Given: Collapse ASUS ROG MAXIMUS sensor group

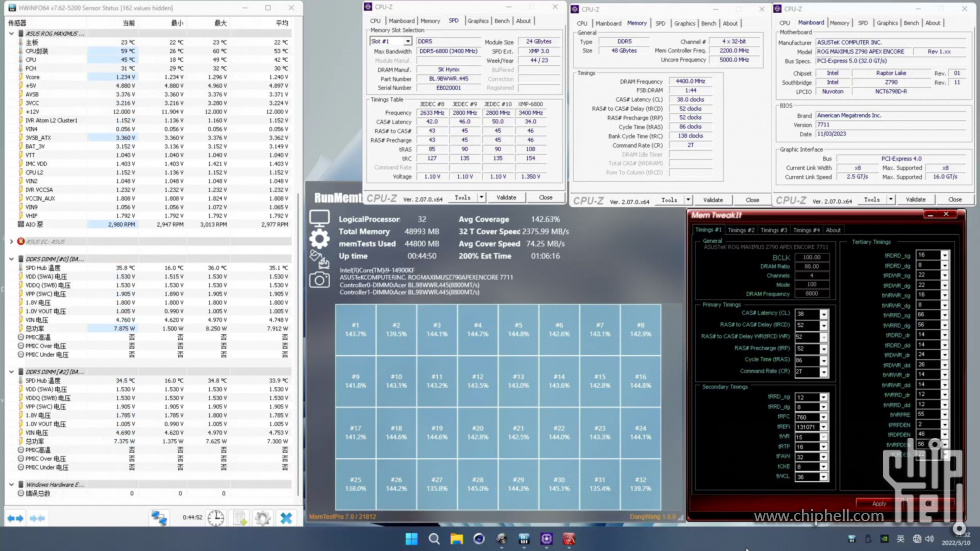Looking at the screenshot, I should [x=11, y=34].
